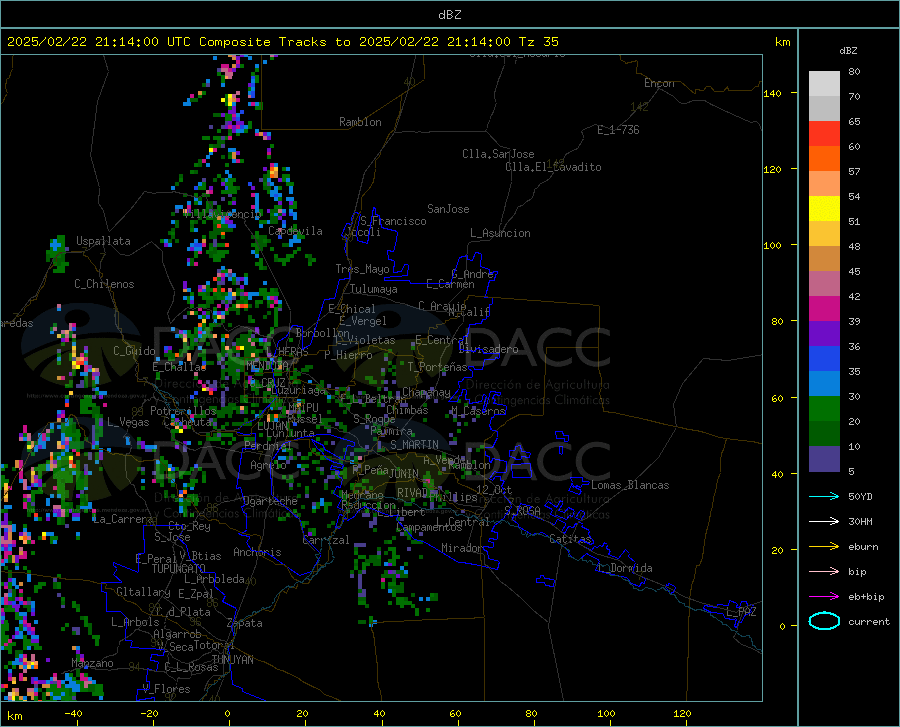Click the SanJose map label
The height and width of the screenshot is (727, 900).
tap(448, 209)
